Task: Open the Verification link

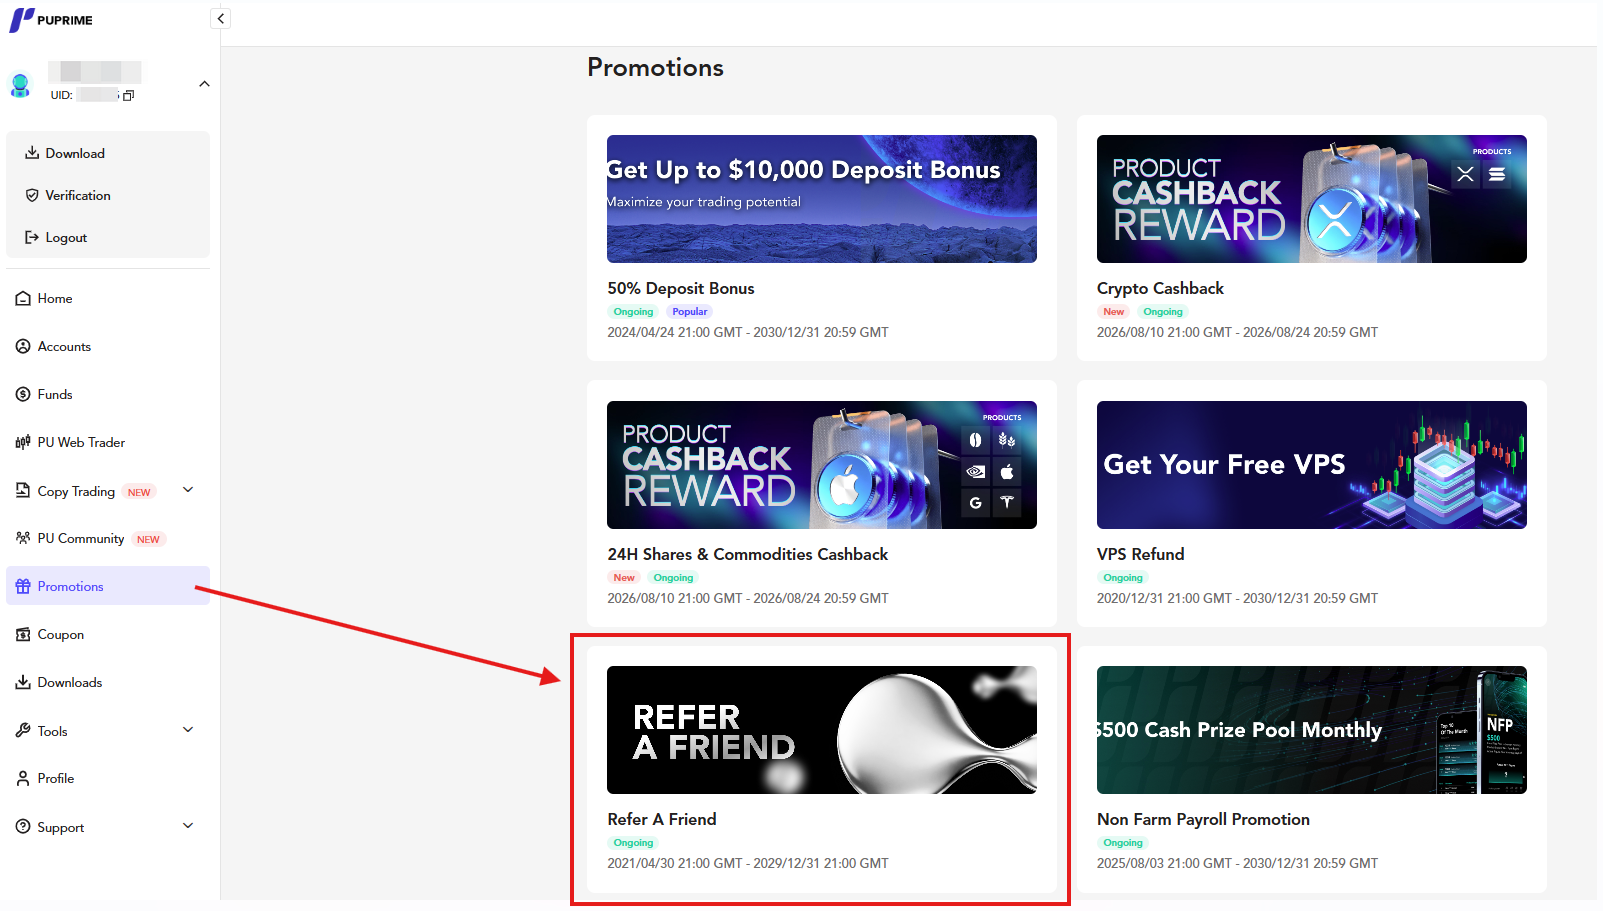Action: [78, 195]
